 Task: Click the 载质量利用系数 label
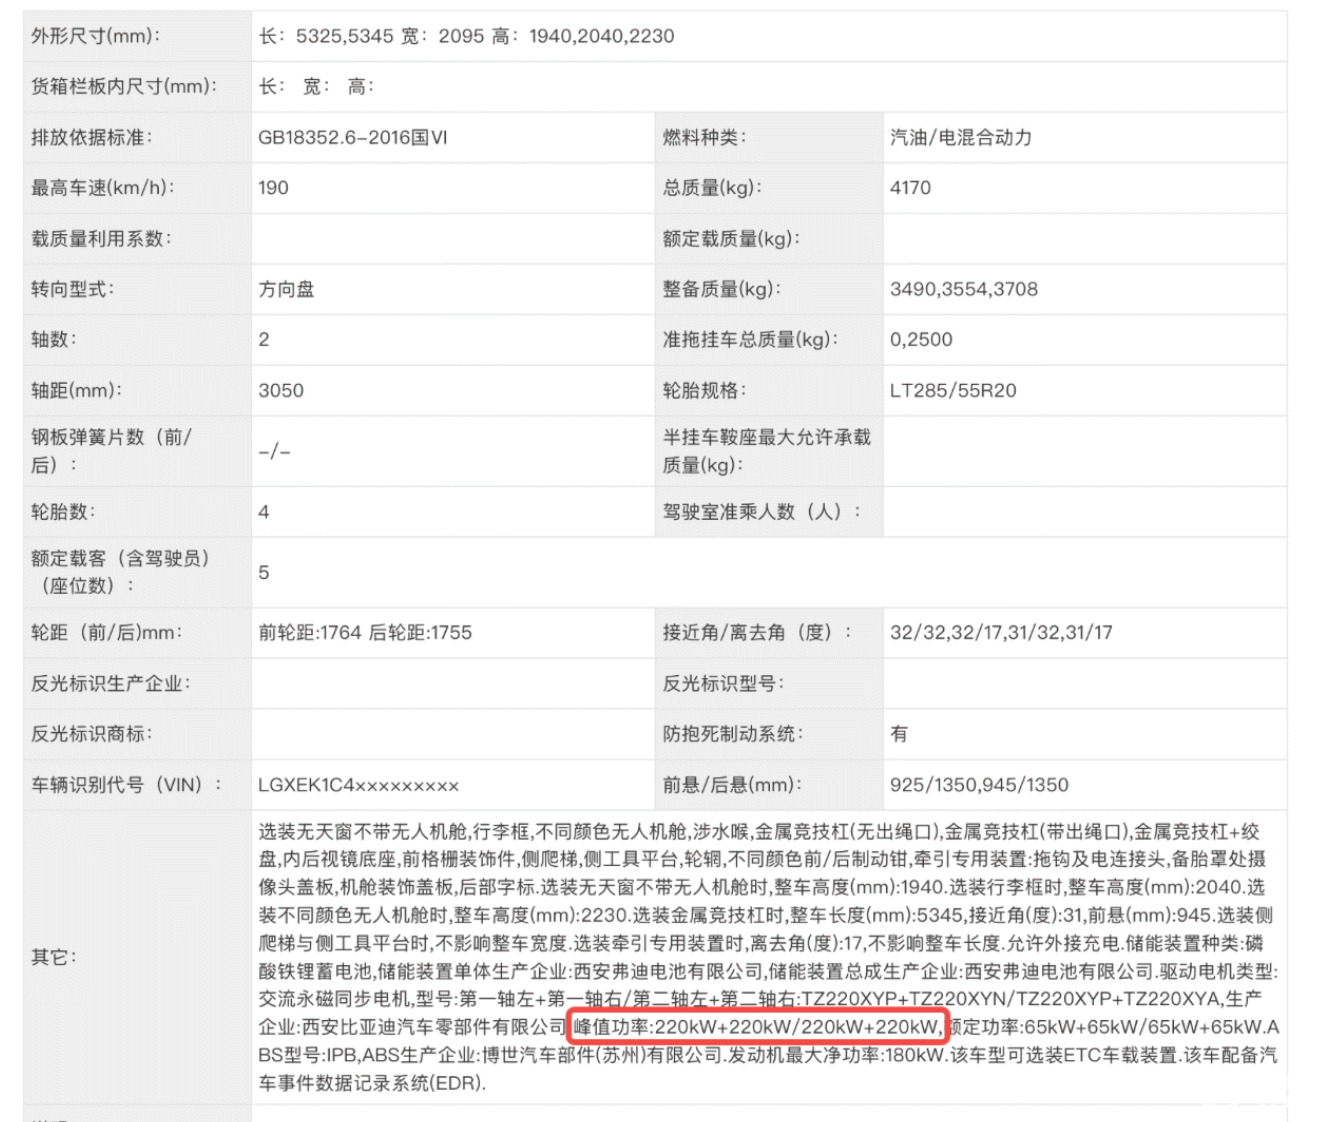point(102,238)
